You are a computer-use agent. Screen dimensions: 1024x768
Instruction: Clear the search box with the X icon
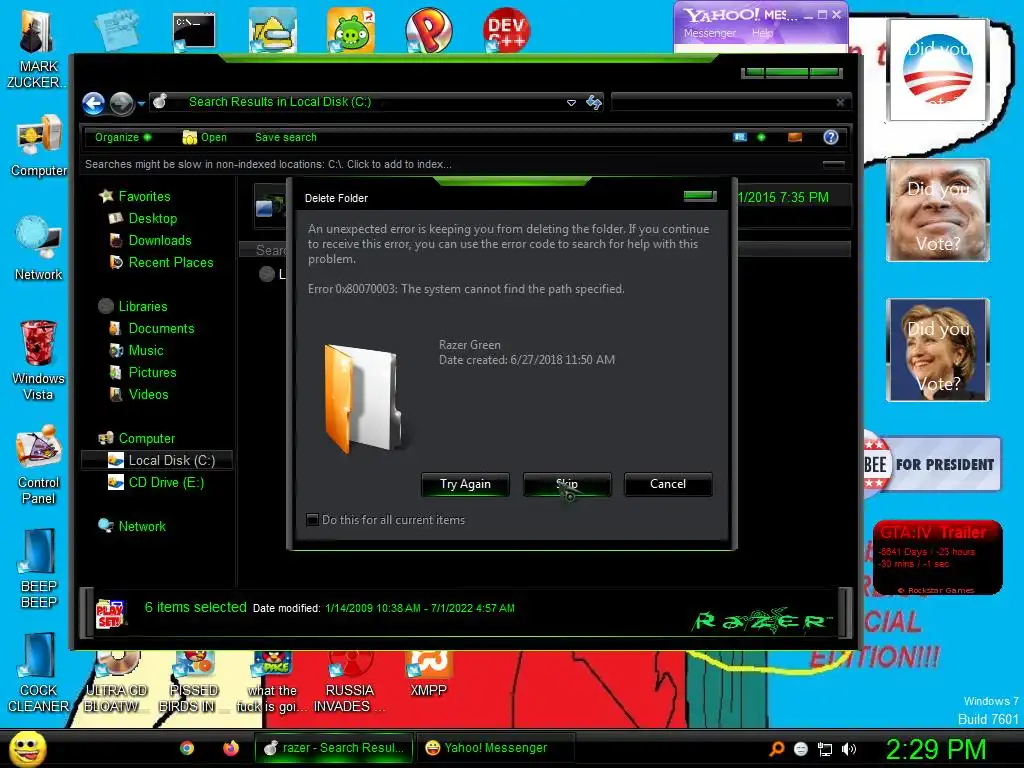[840, 102]
